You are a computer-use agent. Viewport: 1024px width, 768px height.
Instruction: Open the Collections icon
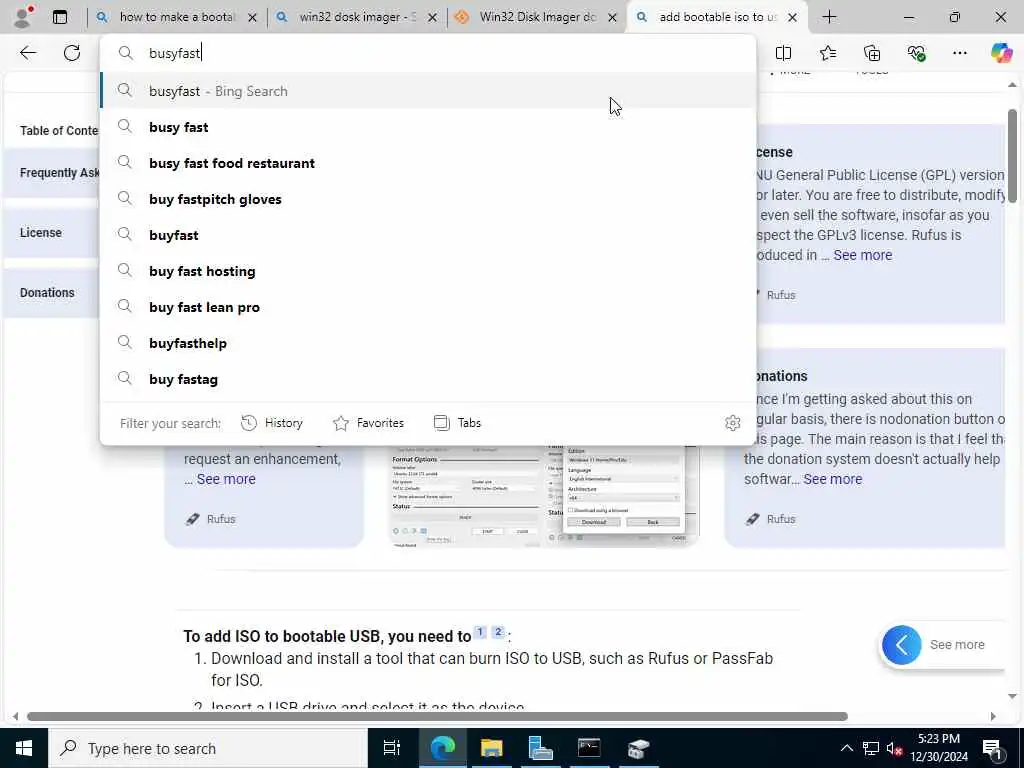(x=872, y=53)
